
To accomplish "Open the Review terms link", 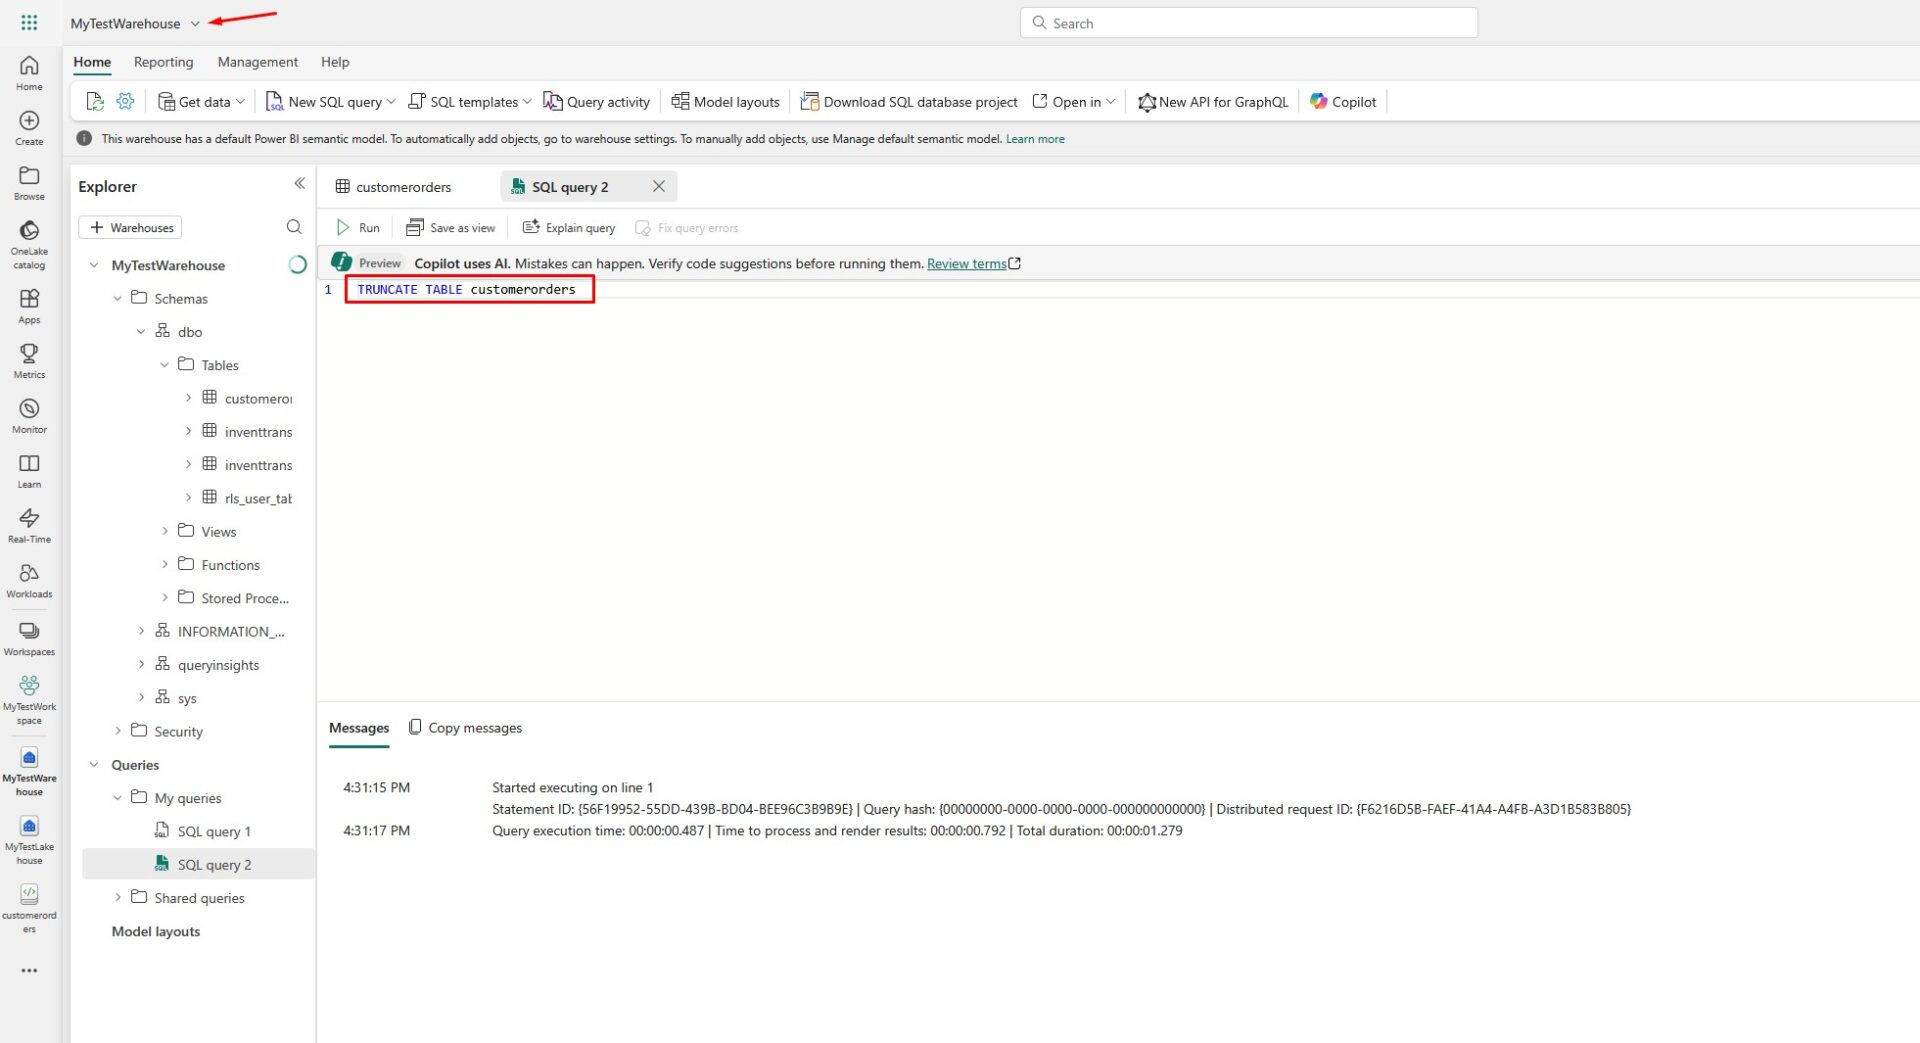I will pos(966,264).
